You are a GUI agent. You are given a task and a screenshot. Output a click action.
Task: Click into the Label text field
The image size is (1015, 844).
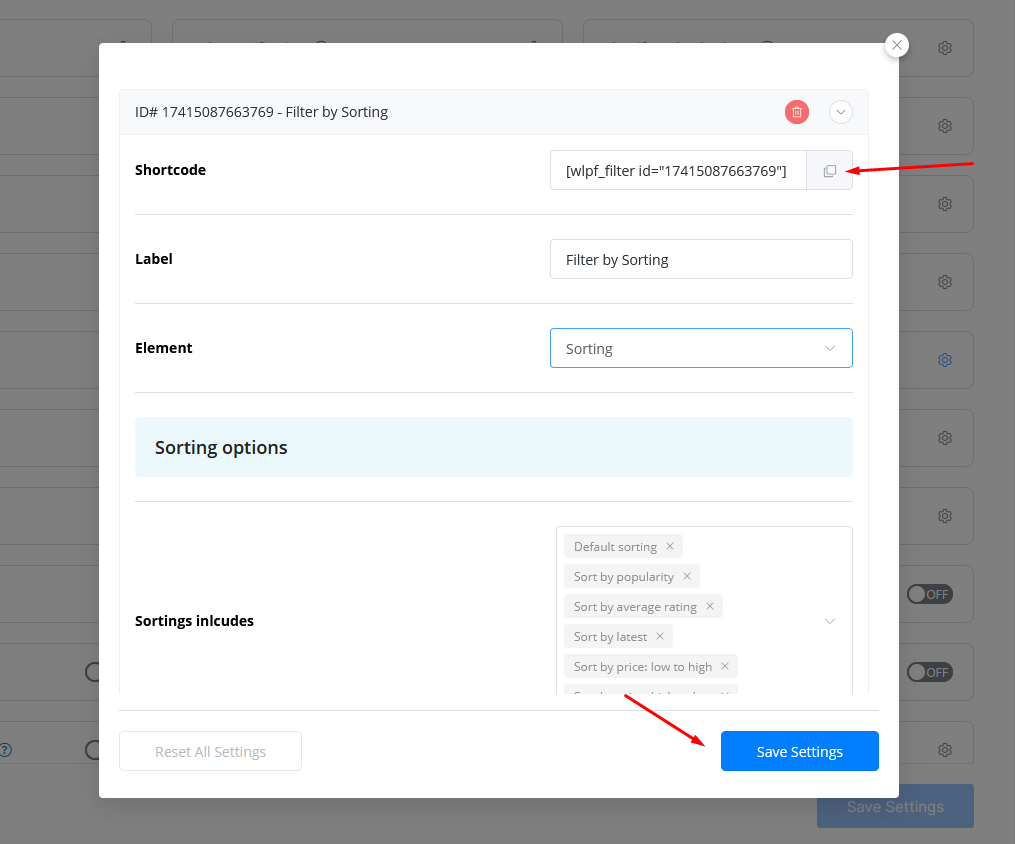point(701,259)
